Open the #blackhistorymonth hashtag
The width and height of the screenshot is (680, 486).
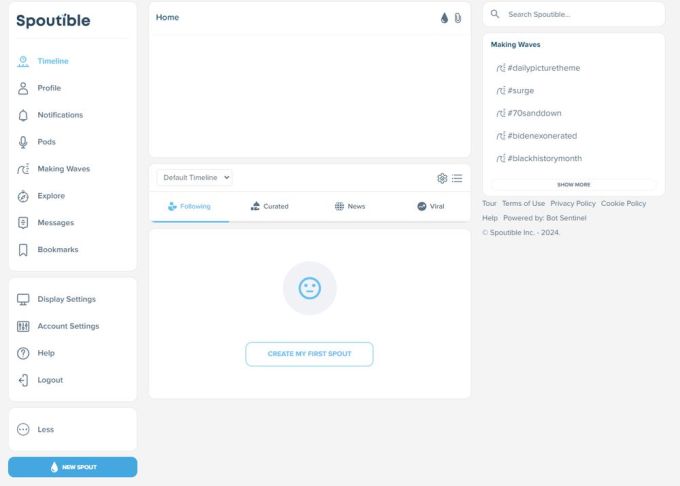click(545, 158)
